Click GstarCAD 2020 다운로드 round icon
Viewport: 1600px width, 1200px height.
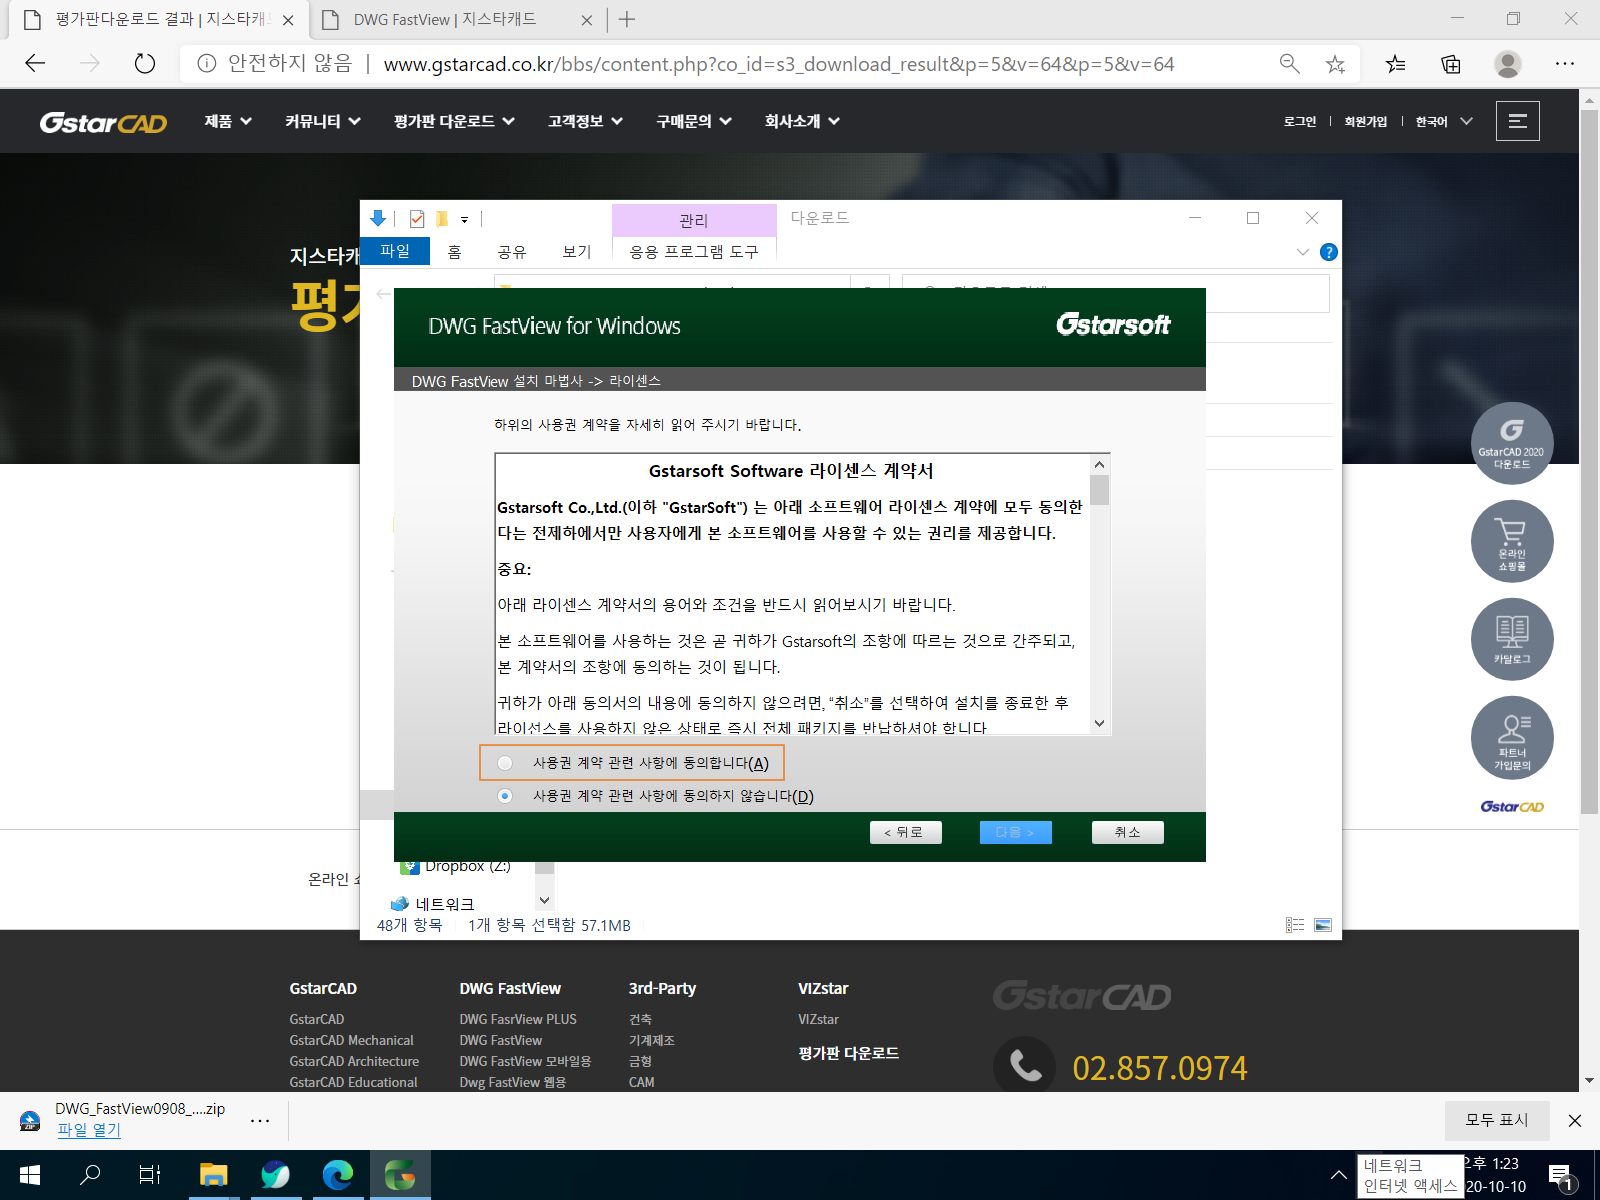[1512, 443]
